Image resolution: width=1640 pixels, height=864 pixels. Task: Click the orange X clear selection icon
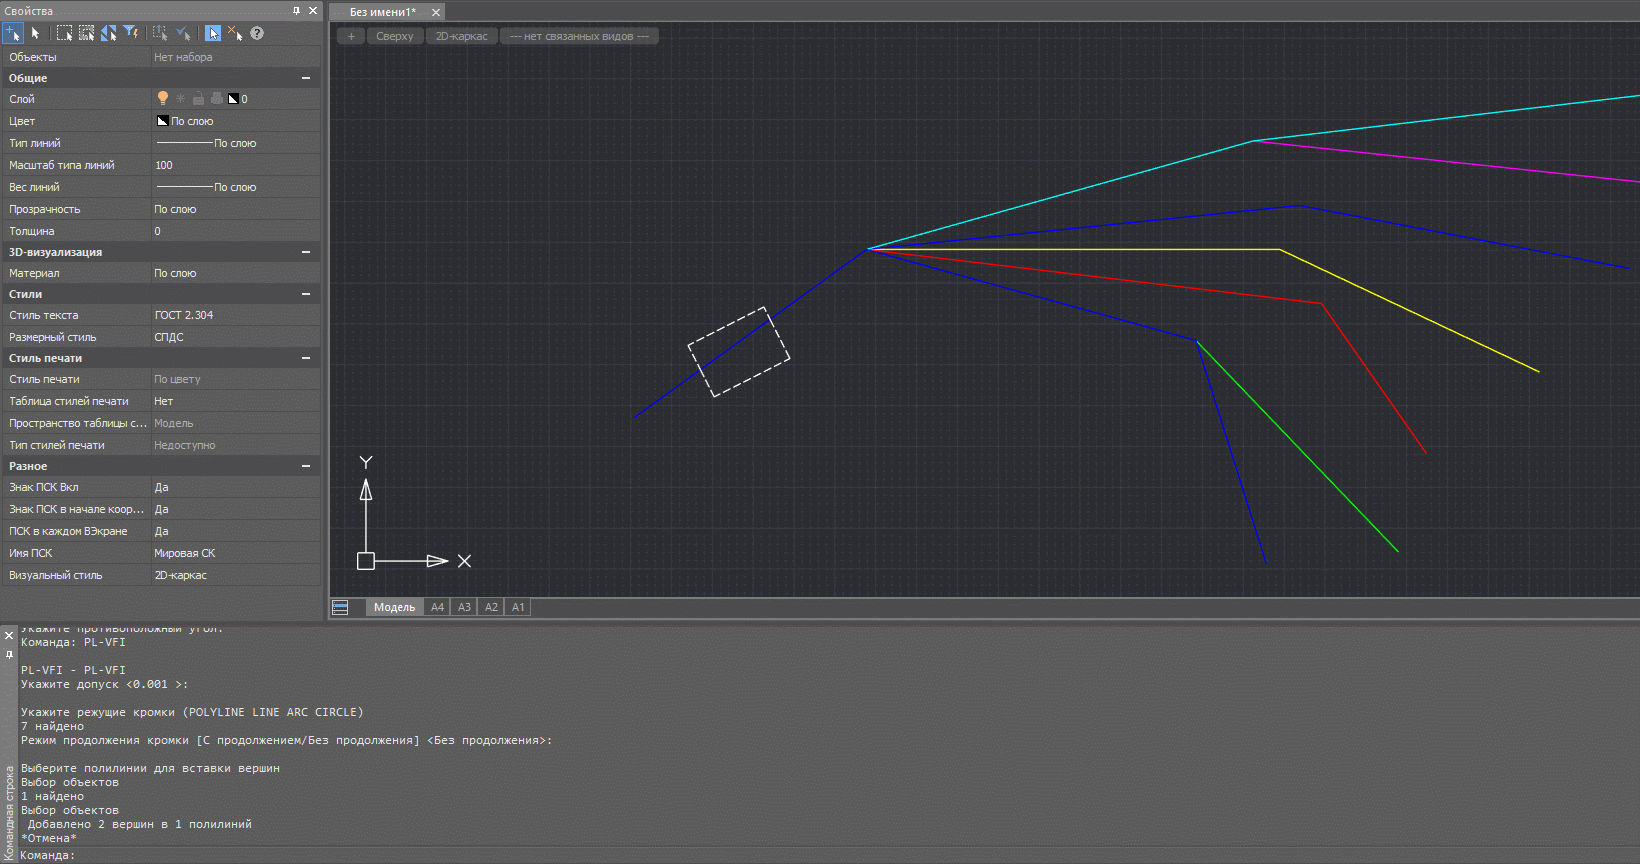click(235, 33)
